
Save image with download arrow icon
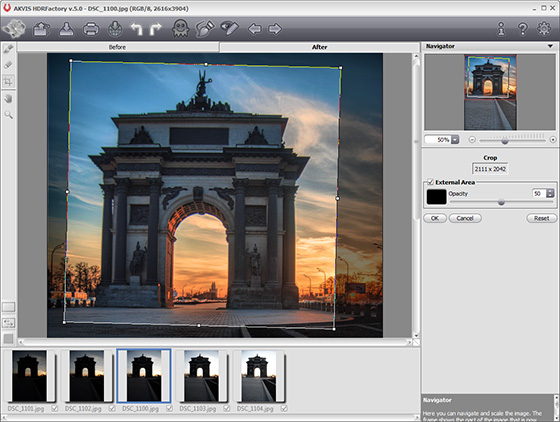(x=66, y=29)
